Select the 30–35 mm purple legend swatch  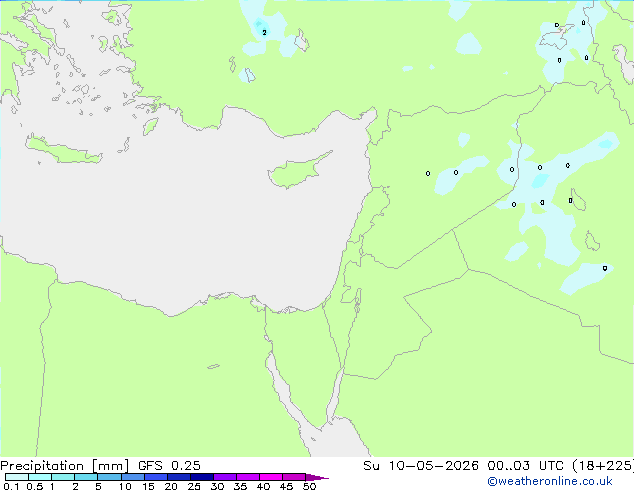225,477
